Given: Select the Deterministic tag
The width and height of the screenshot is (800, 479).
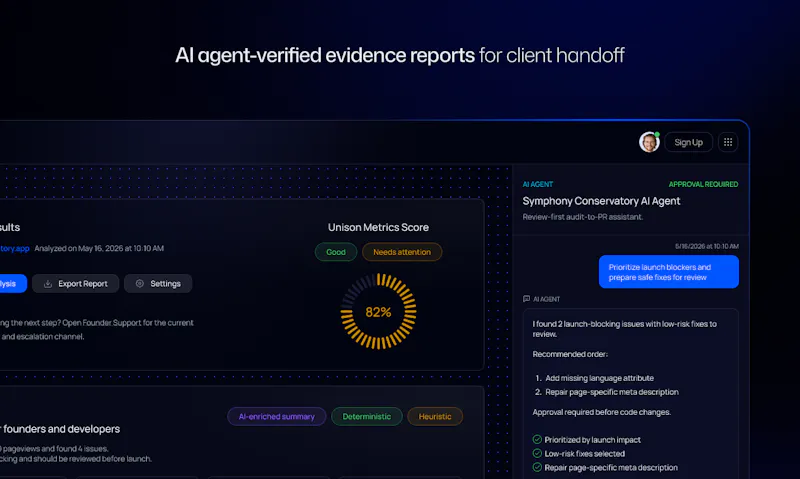Looking at the screenshot, I should click(x=367, y=417).
